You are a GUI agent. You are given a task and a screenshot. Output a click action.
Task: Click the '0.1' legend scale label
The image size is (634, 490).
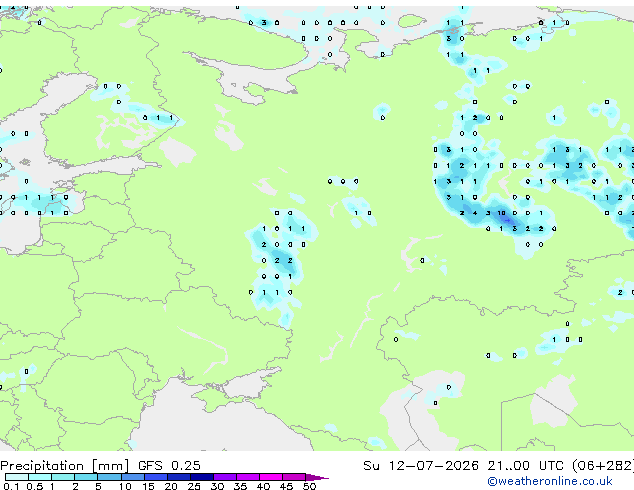11,486
